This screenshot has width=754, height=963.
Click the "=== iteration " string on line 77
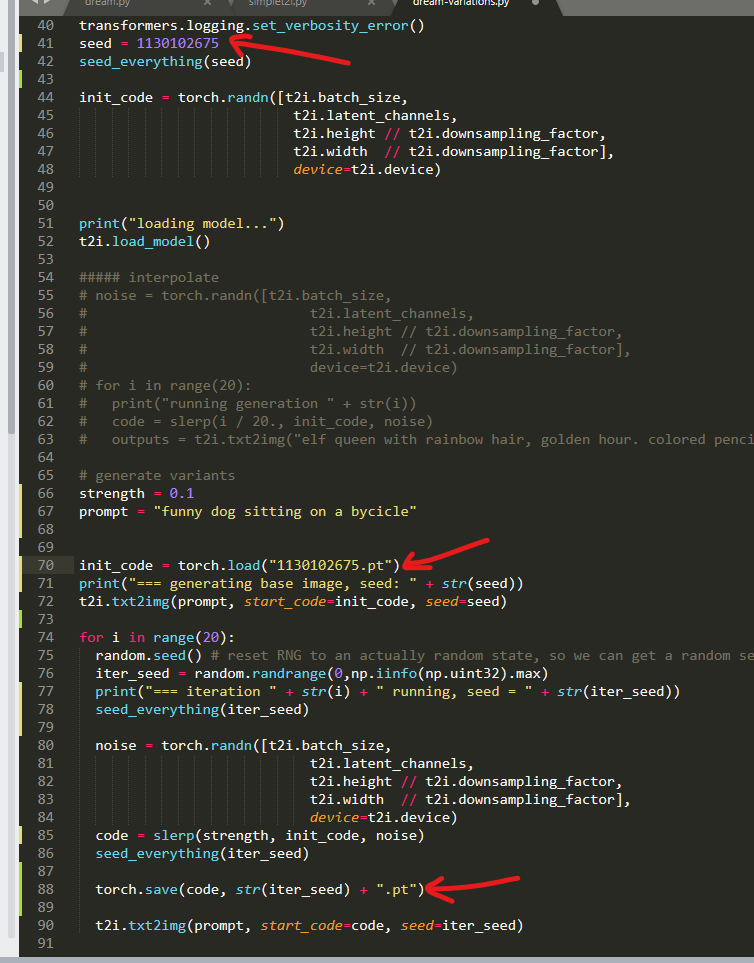211,691
